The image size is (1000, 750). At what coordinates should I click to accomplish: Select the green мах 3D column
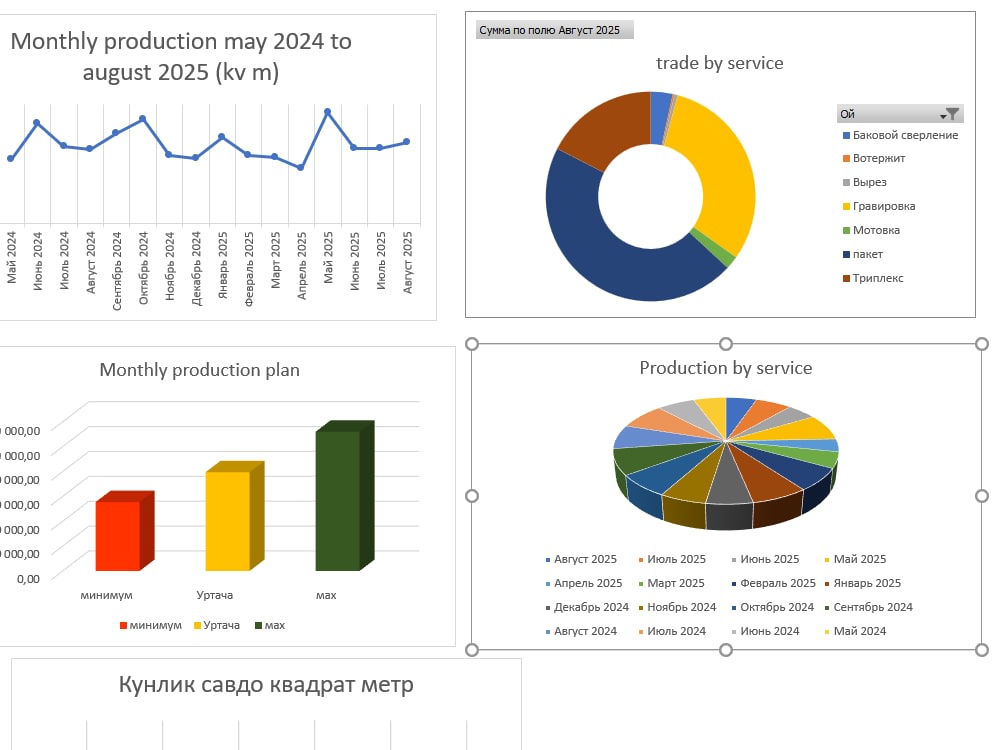pos(339,501)
